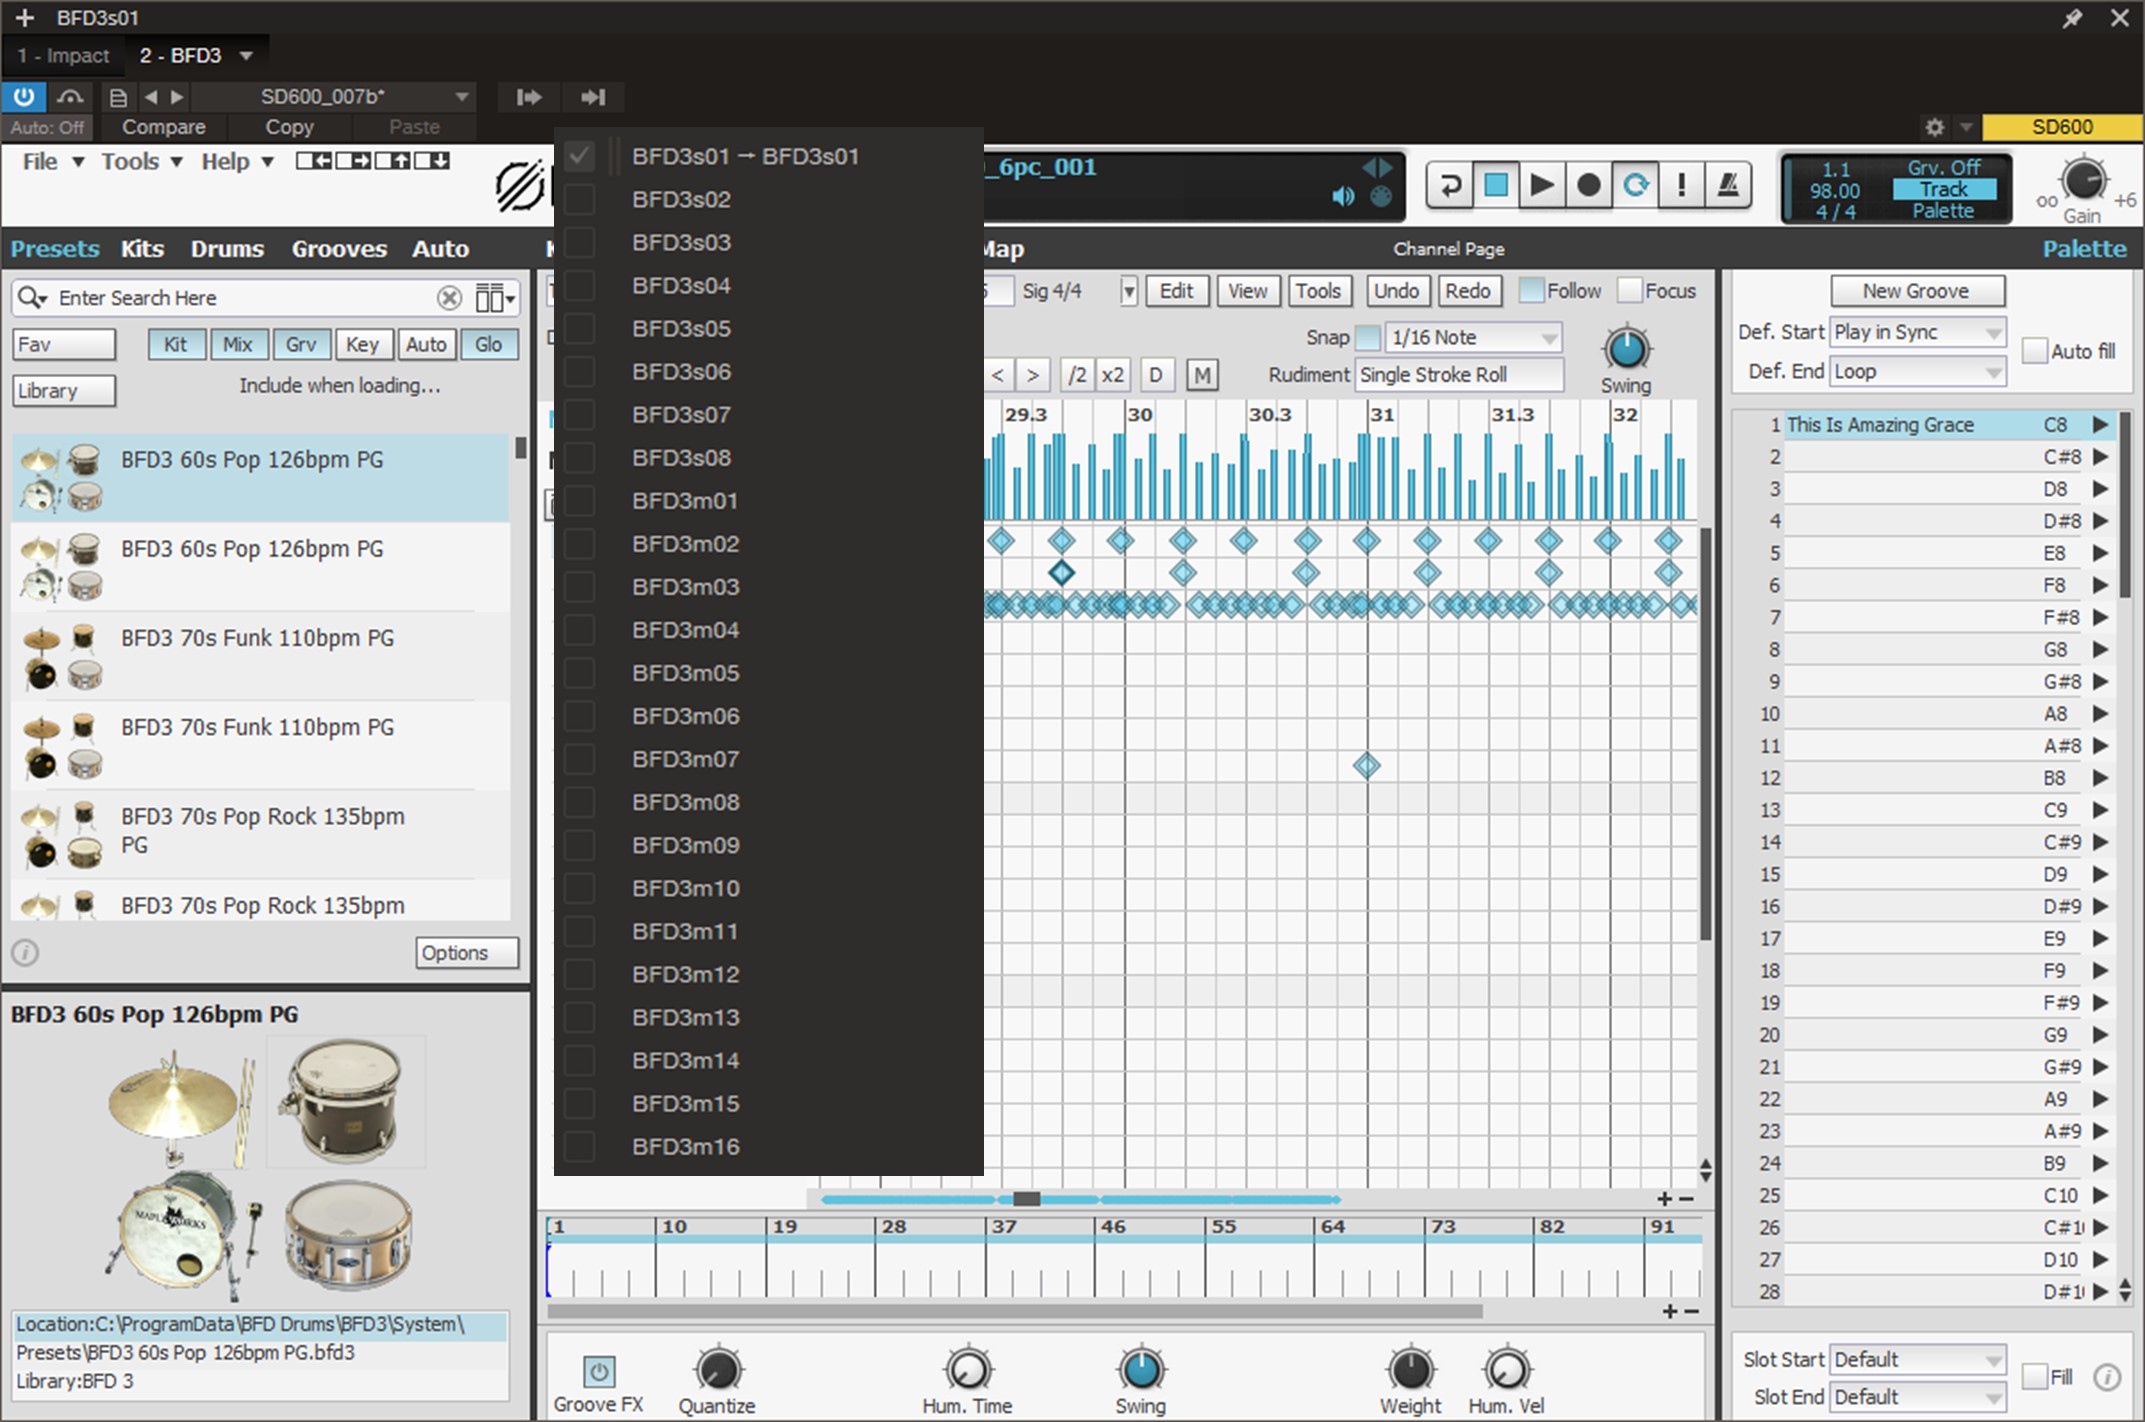Toggle the loop cycle button
The image size is (2145, 1422).
tap(1635, 185)
